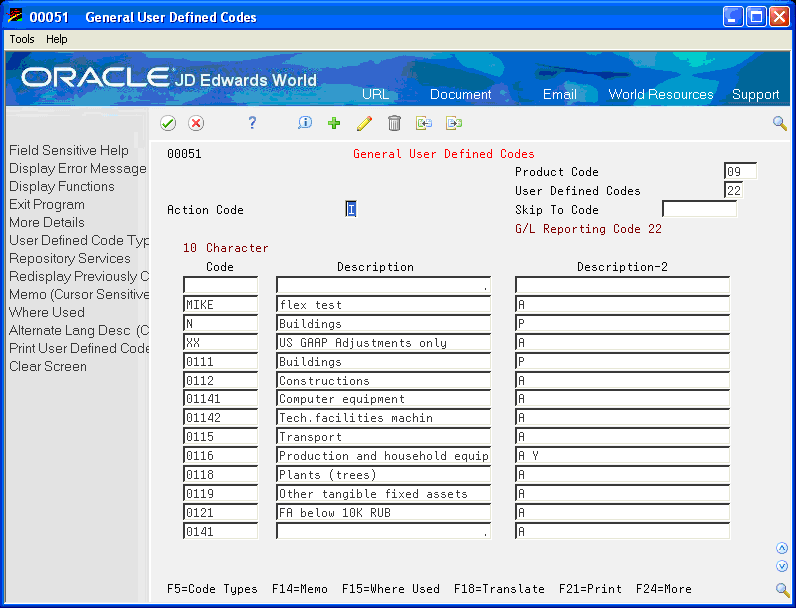Screen dimensions: 796x608
Task: Select Where Used in sidebar
Action: [47, 312]
